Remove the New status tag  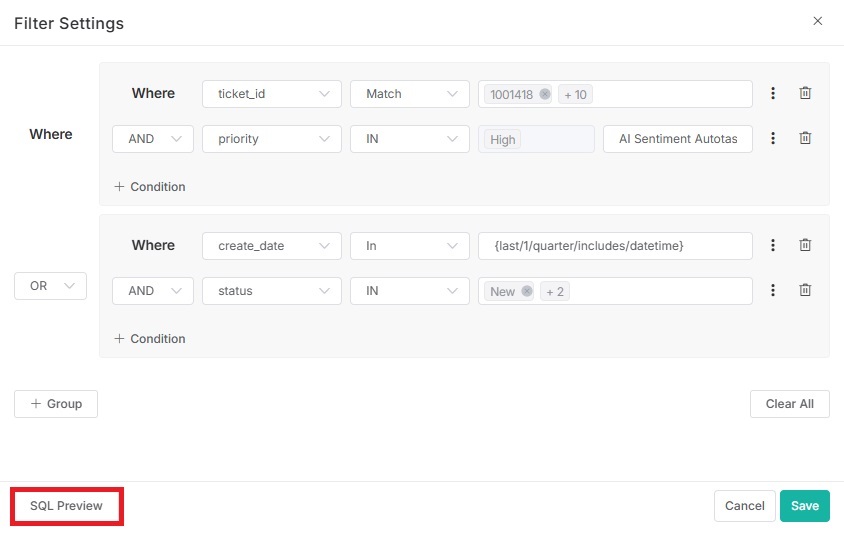(x=527, y=292)
